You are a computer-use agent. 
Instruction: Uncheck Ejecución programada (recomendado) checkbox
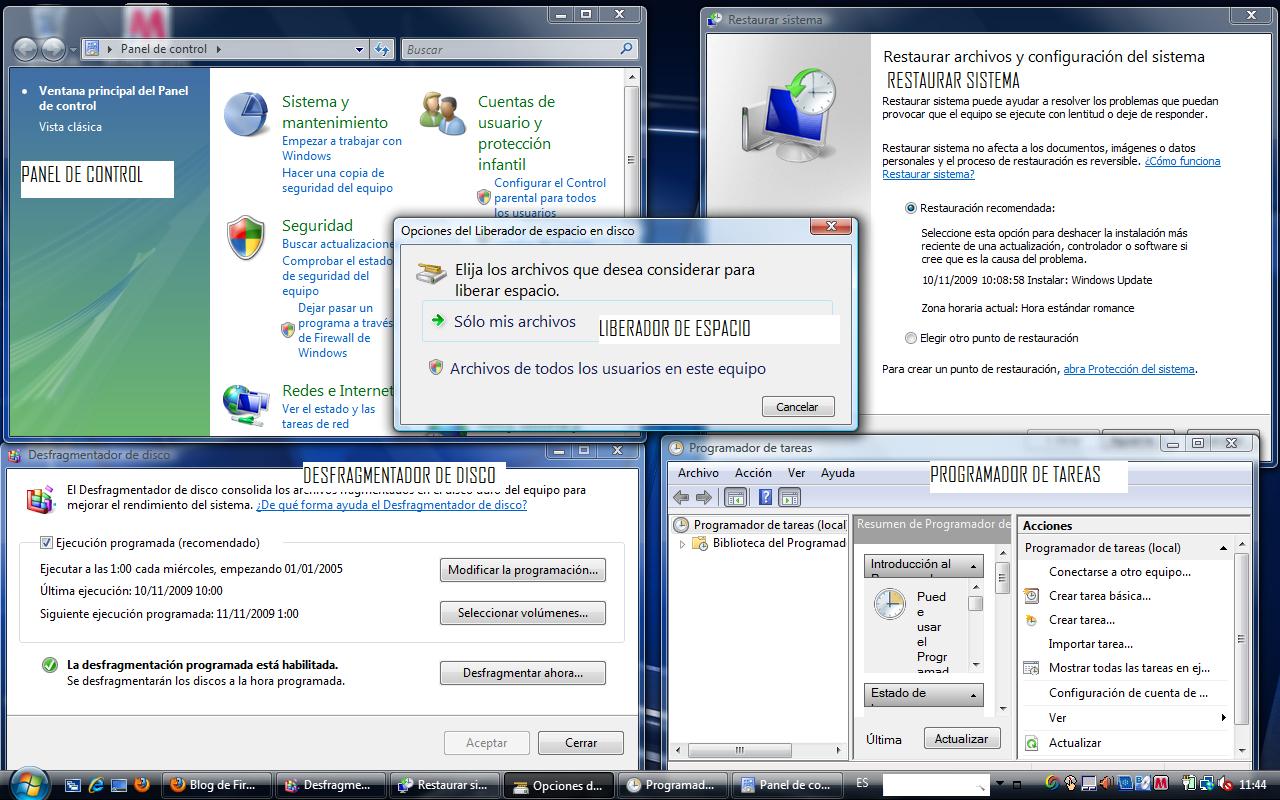[46, 543]
